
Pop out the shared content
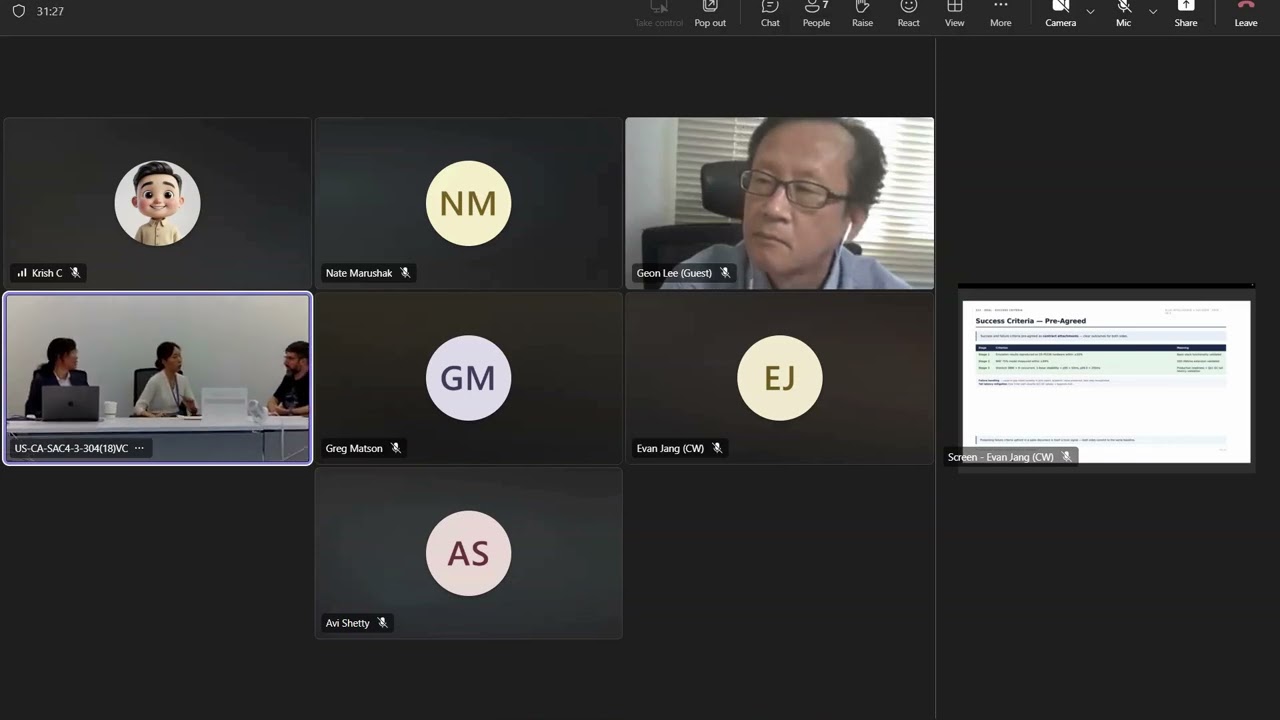[x=710, y=14]
